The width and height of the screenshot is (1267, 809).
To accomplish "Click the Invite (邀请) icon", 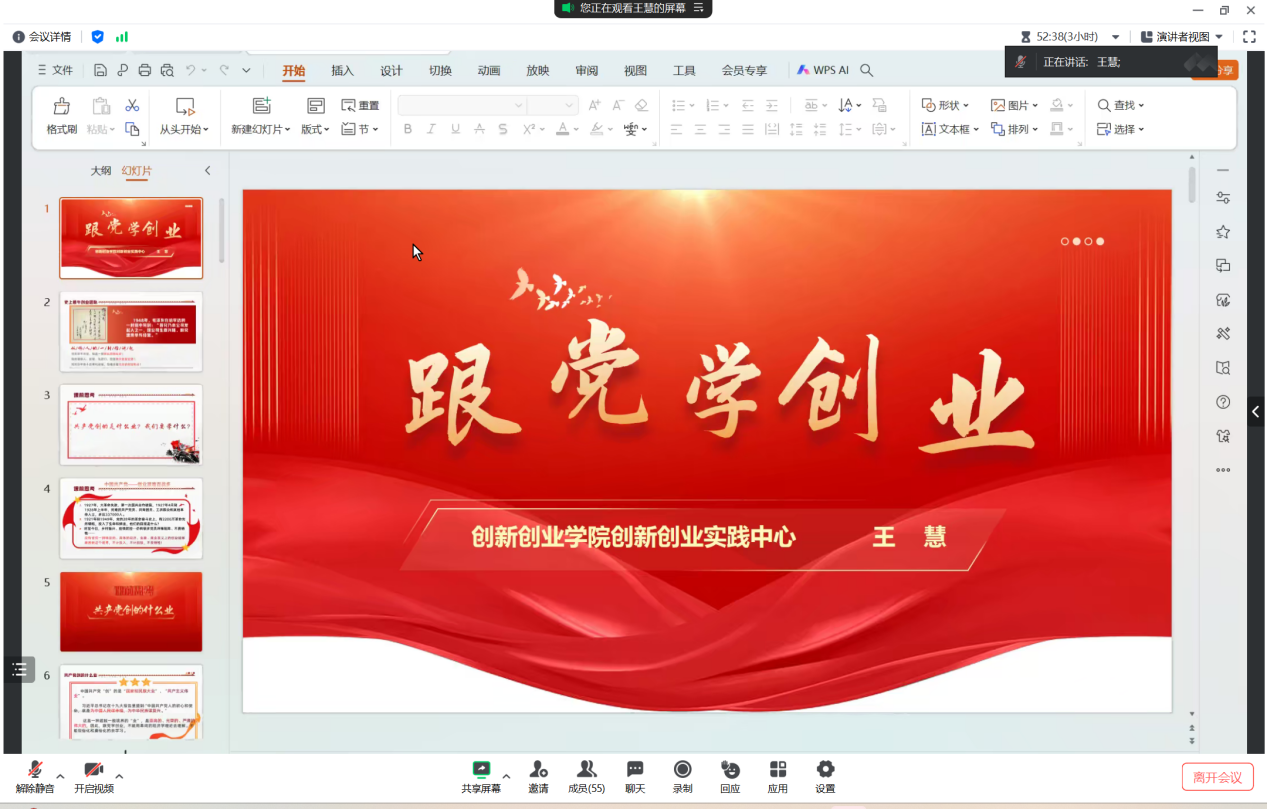I will pos(538,769).
